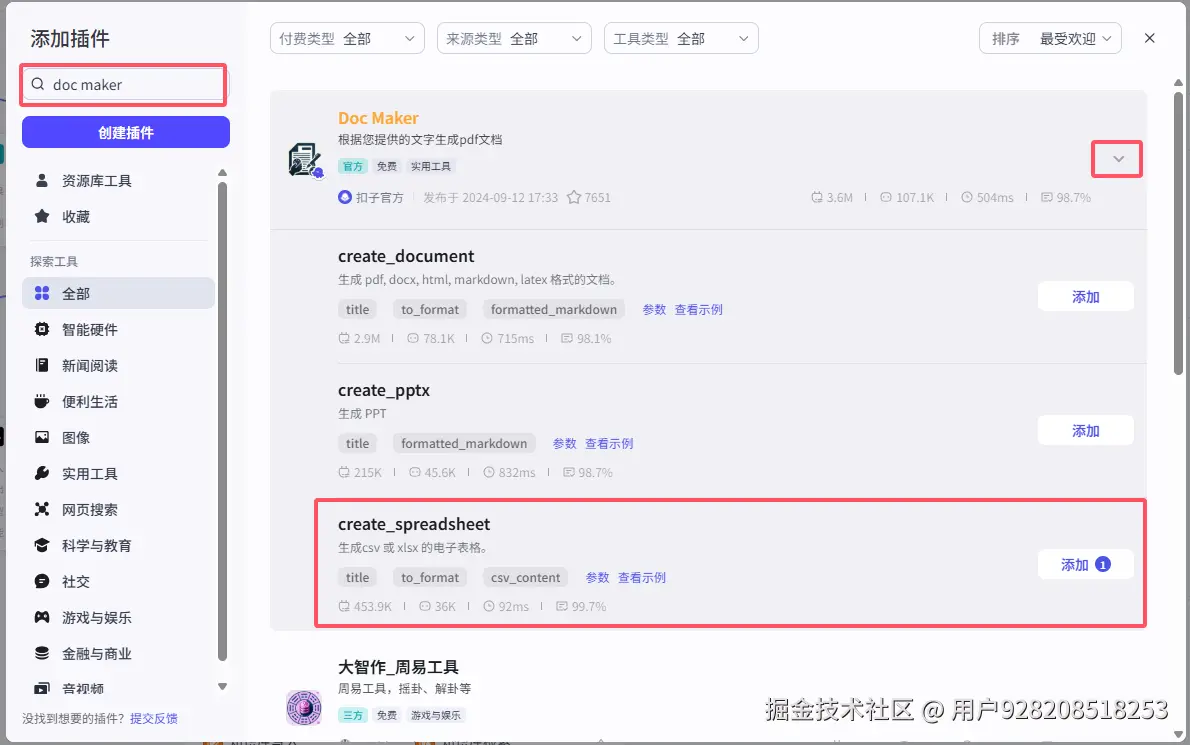Screen dimensions: 1190x745
Task: Click the main list scrollbar thumb
Action: [1178, 232]
